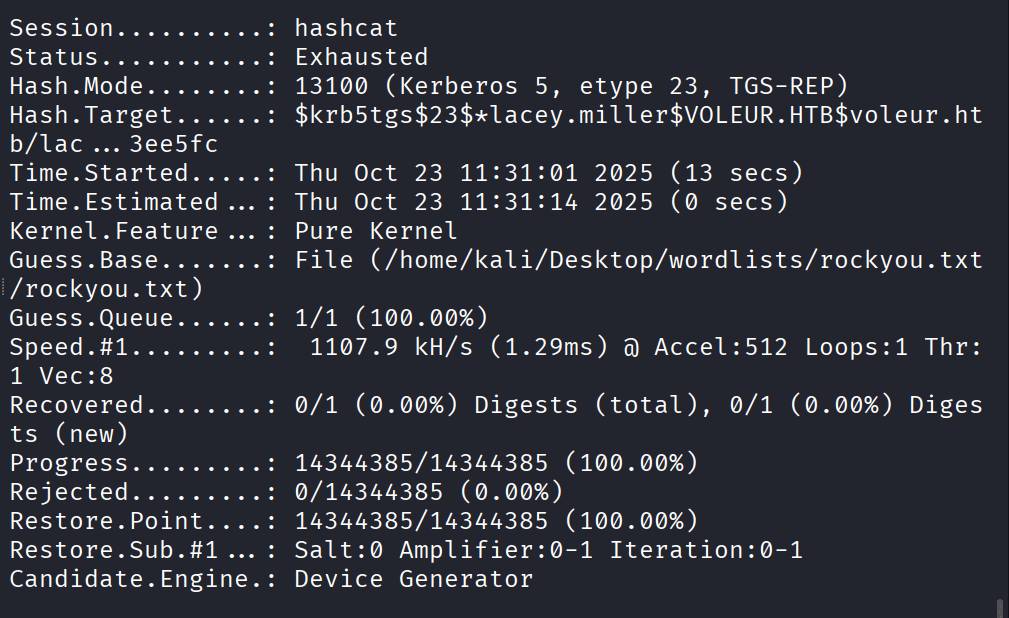Click the Recovered "0/1 (0.00%) Digests (total)" value

click(x=548, y=406)
